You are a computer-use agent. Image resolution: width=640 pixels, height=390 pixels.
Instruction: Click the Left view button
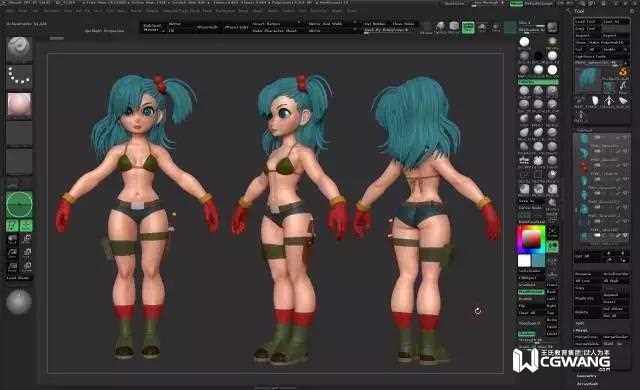pos(552,299)
